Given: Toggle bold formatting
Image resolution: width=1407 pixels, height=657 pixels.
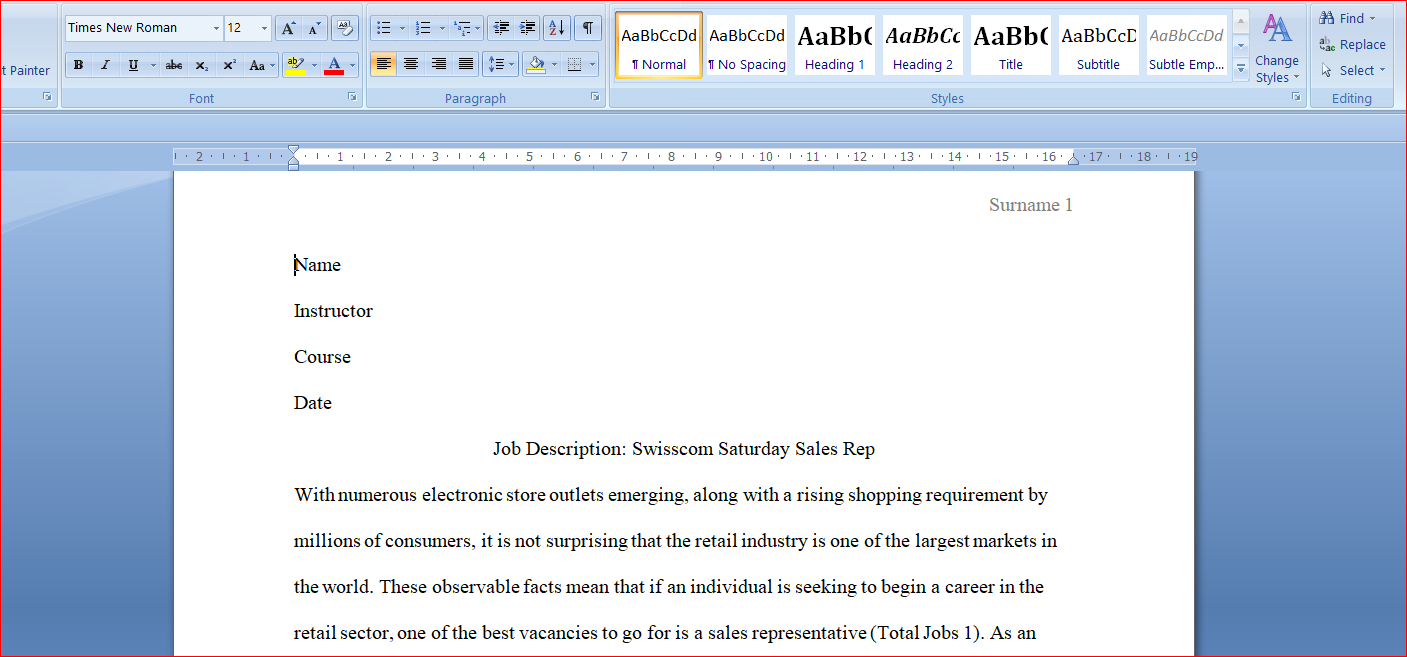Looking at the screenshot, I should click(78, 65).
